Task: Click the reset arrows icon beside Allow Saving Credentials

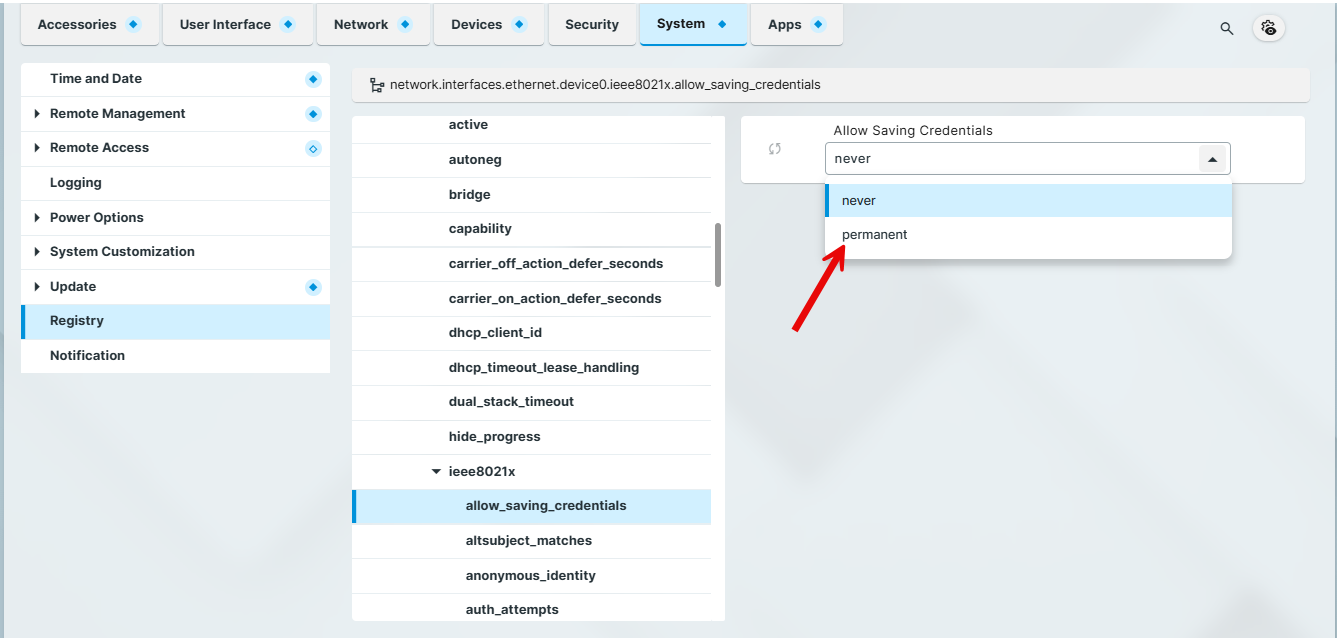Action: pos(774,149)
